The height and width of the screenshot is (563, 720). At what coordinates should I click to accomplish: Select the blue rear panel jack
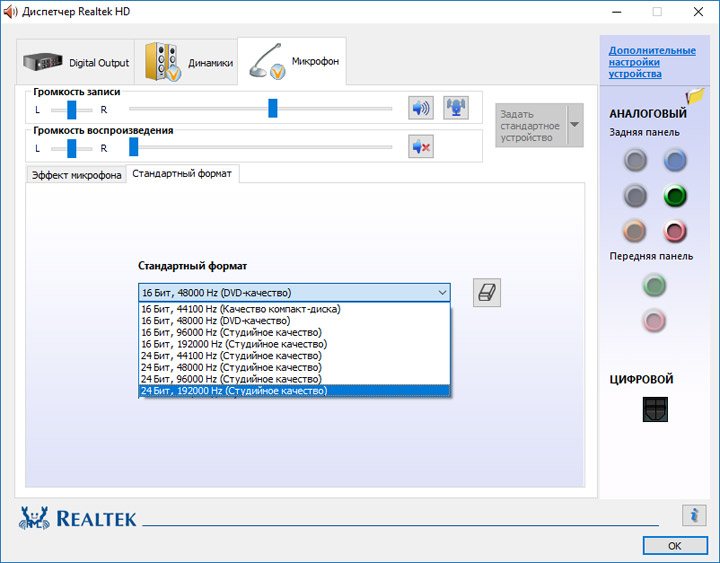(x=675, y=161)
